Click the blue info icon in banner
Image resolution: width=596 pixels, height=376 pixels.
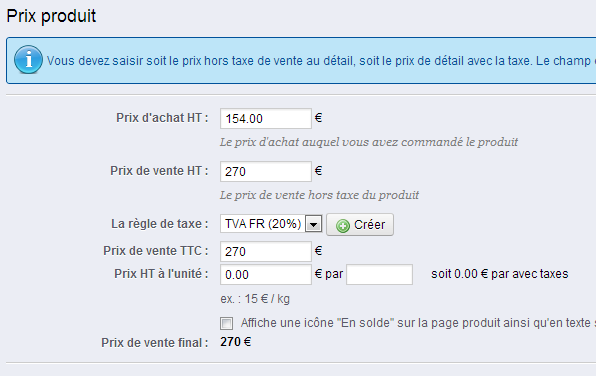(x=28, y=60)
